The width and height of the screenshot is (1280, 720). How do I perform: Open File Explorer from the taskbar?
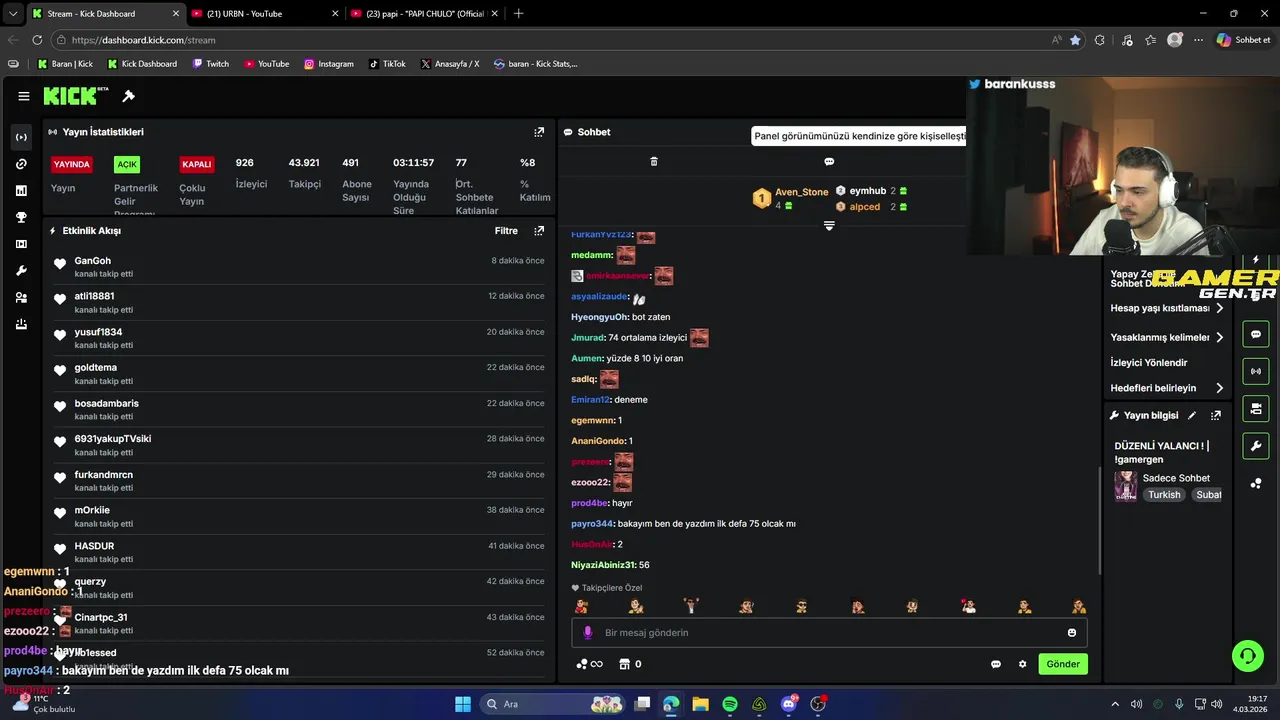pos(700,704)
